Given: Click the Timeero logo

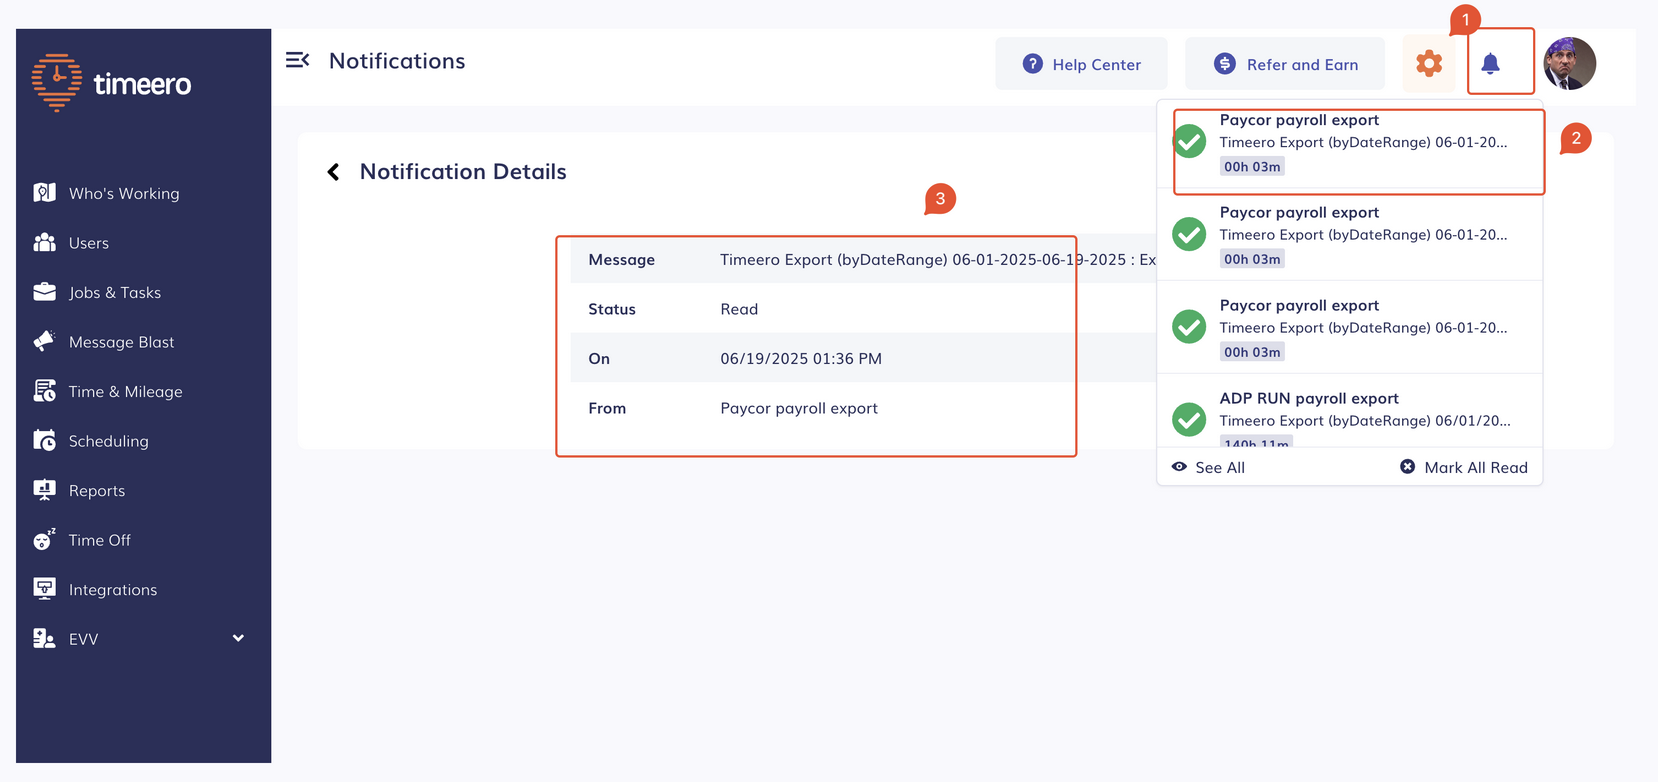Looking at the screenshot, I should 111,83.
